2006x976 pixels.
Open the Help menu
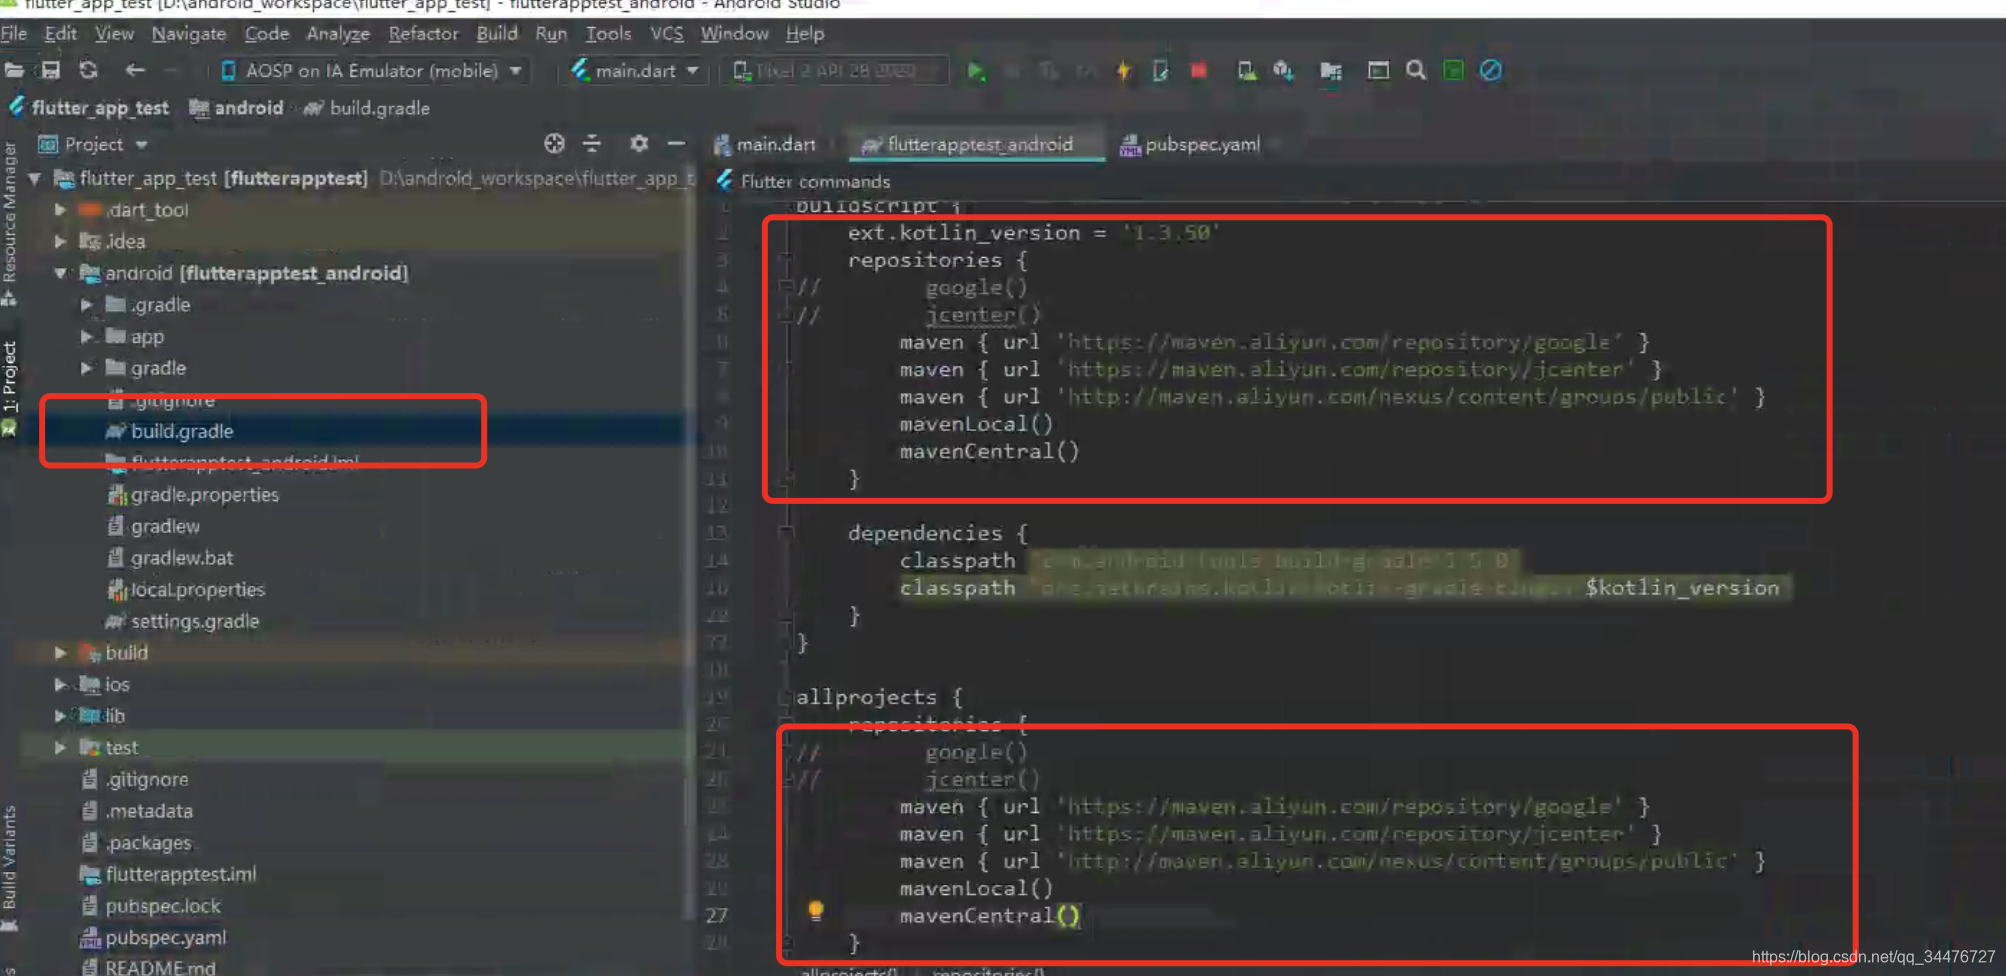tap(805, 33)
